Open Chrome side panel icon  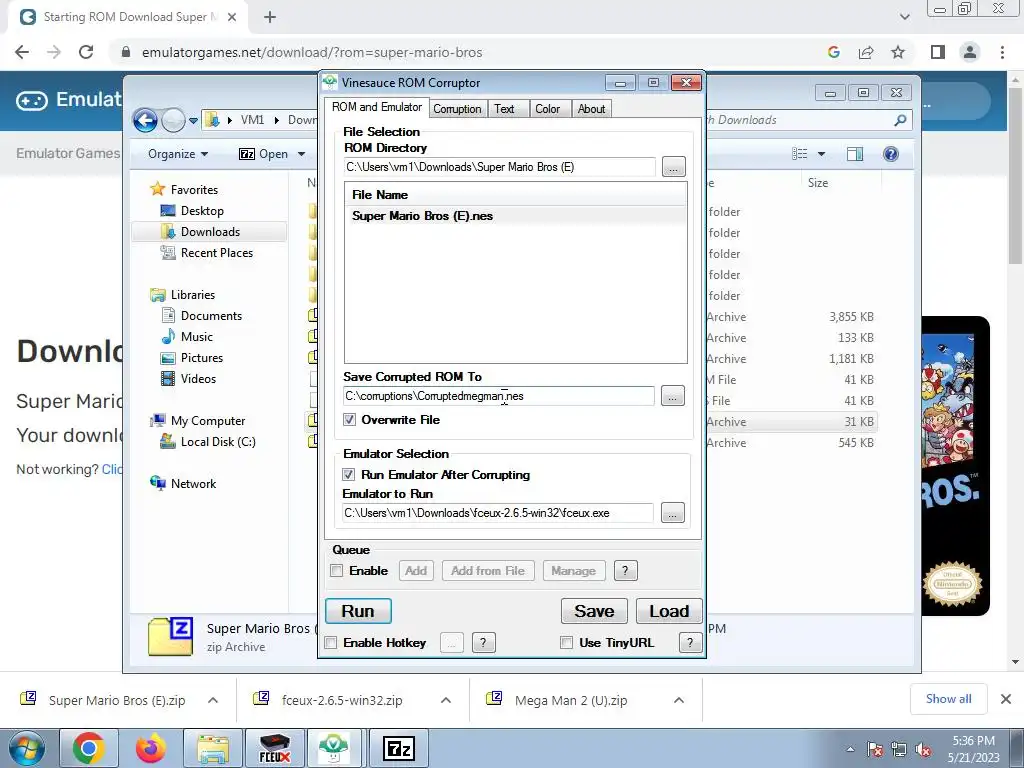tap(938, 52)
